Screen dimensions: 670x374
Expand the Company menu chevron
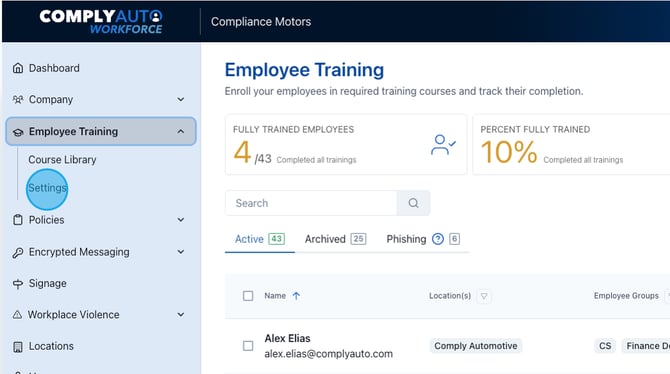click(181, 100)
